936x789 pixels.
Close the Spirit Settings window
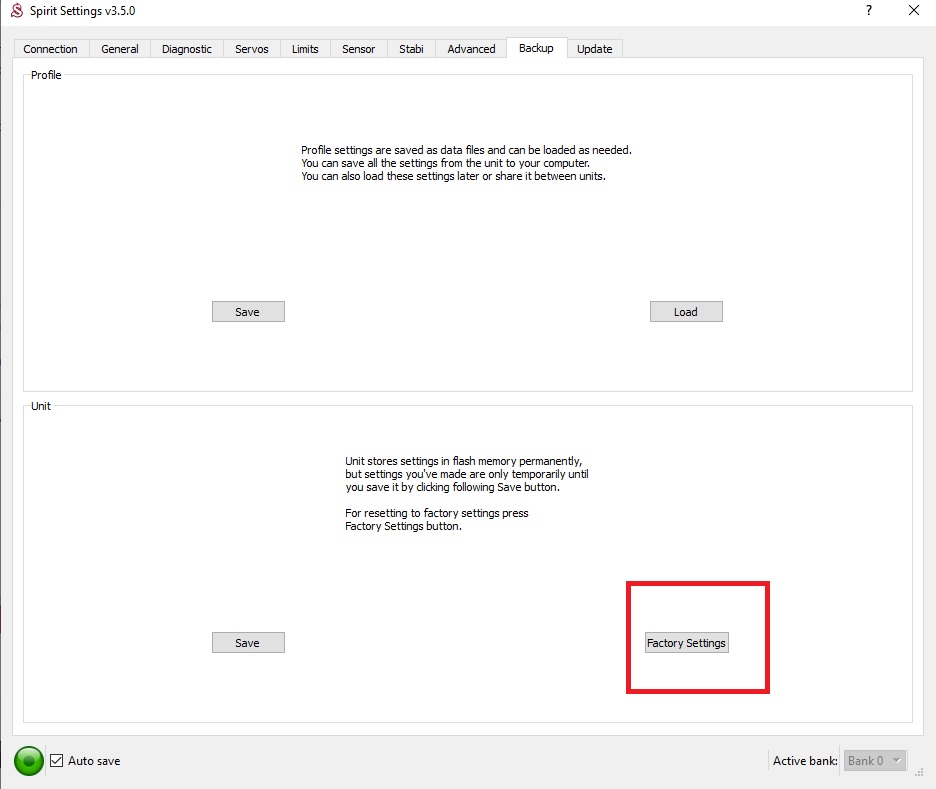(x=913, y=11)
